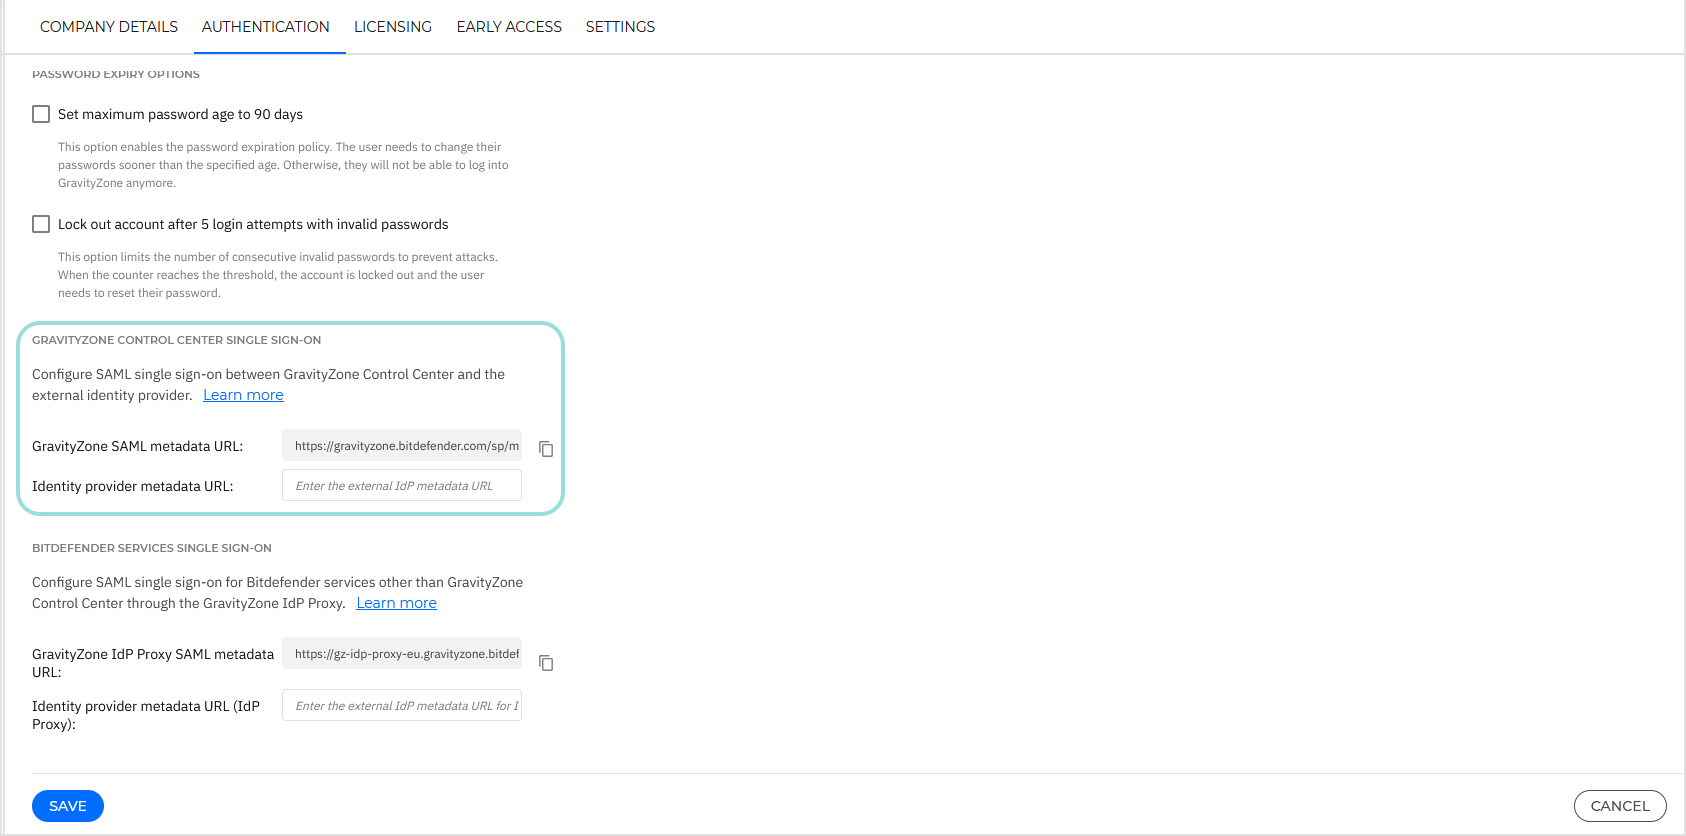Enable maximum password age of 90 days
Screen dimensions: 1686x836
point(41,114)
